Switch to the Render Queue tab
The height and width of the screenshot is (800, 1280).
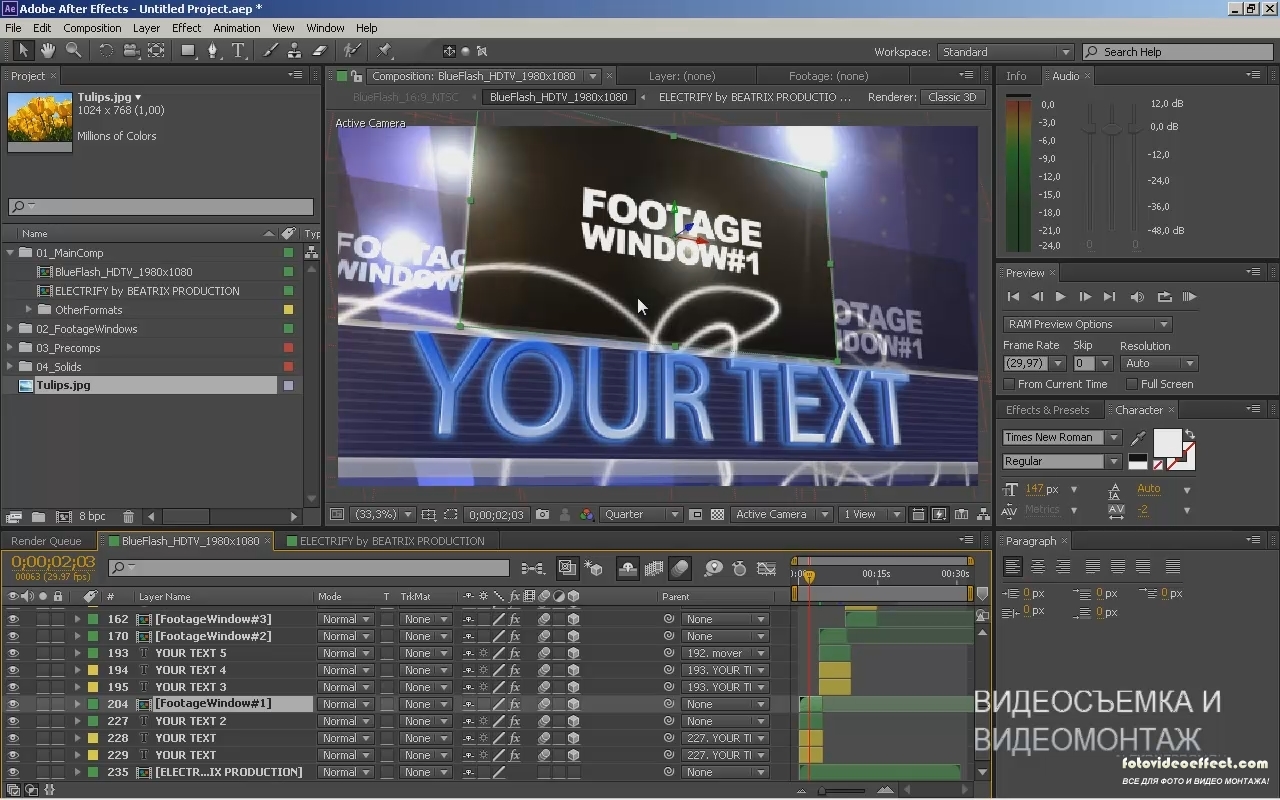46,541
